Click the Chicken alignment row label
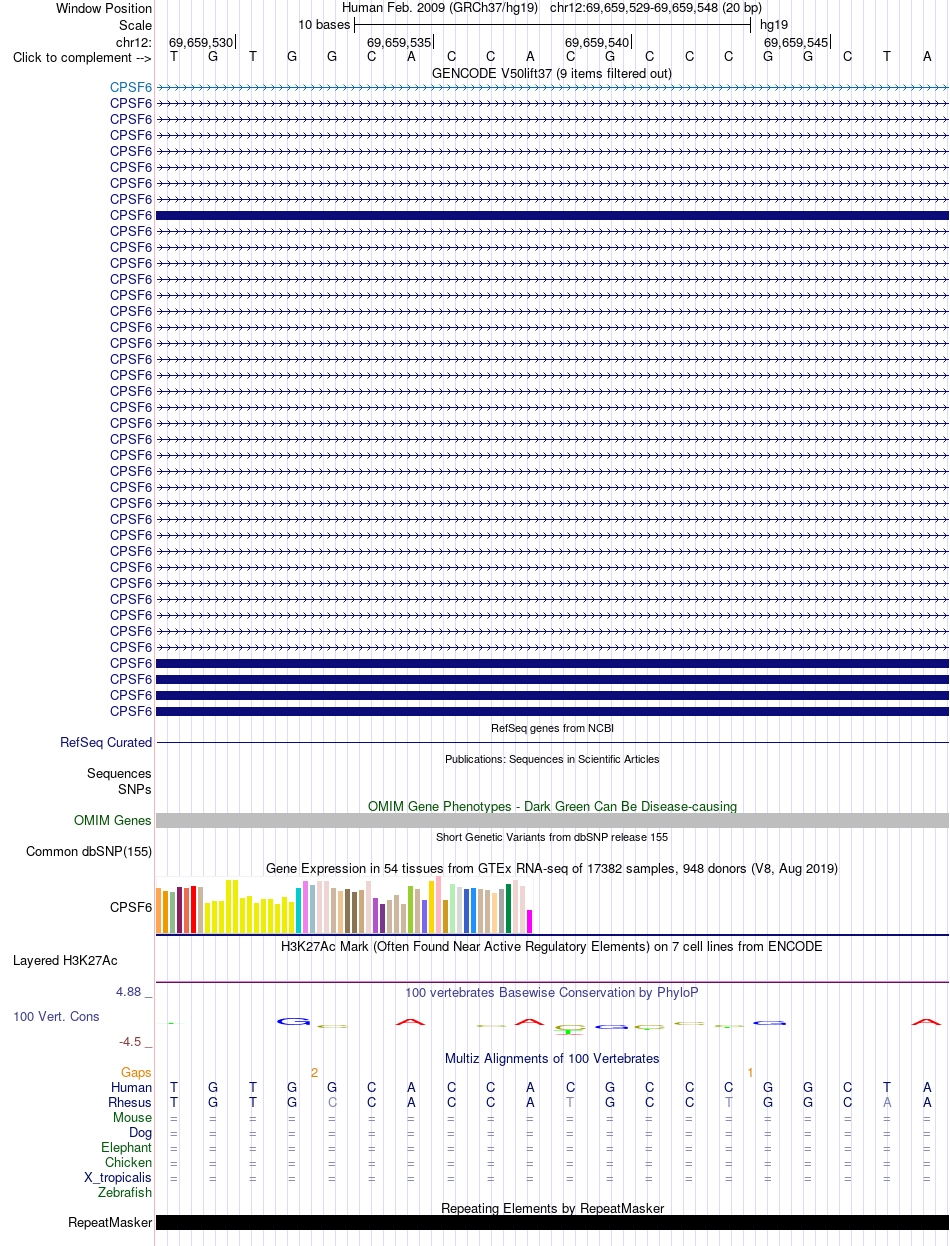950x1246 pixels. (129, 1163)
